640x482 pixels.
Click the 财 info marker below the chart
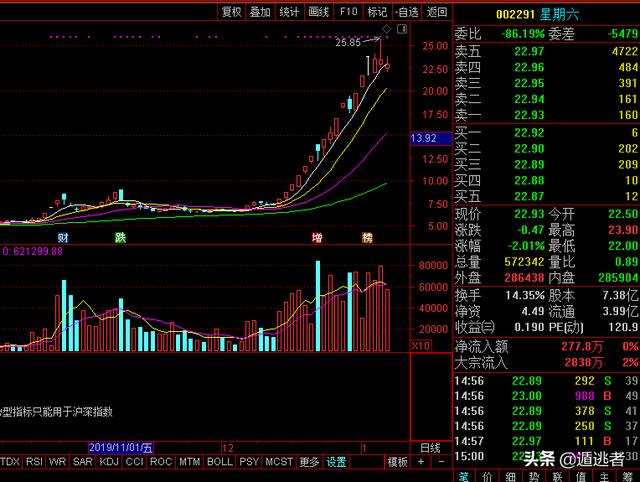click(63, 238)
